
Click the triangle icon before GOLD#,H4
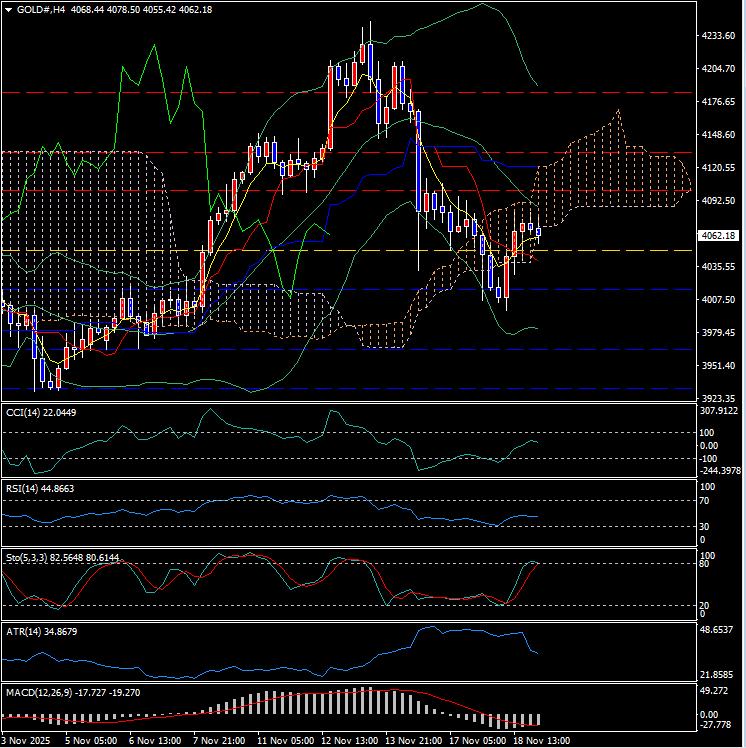(x=9, y=9)
